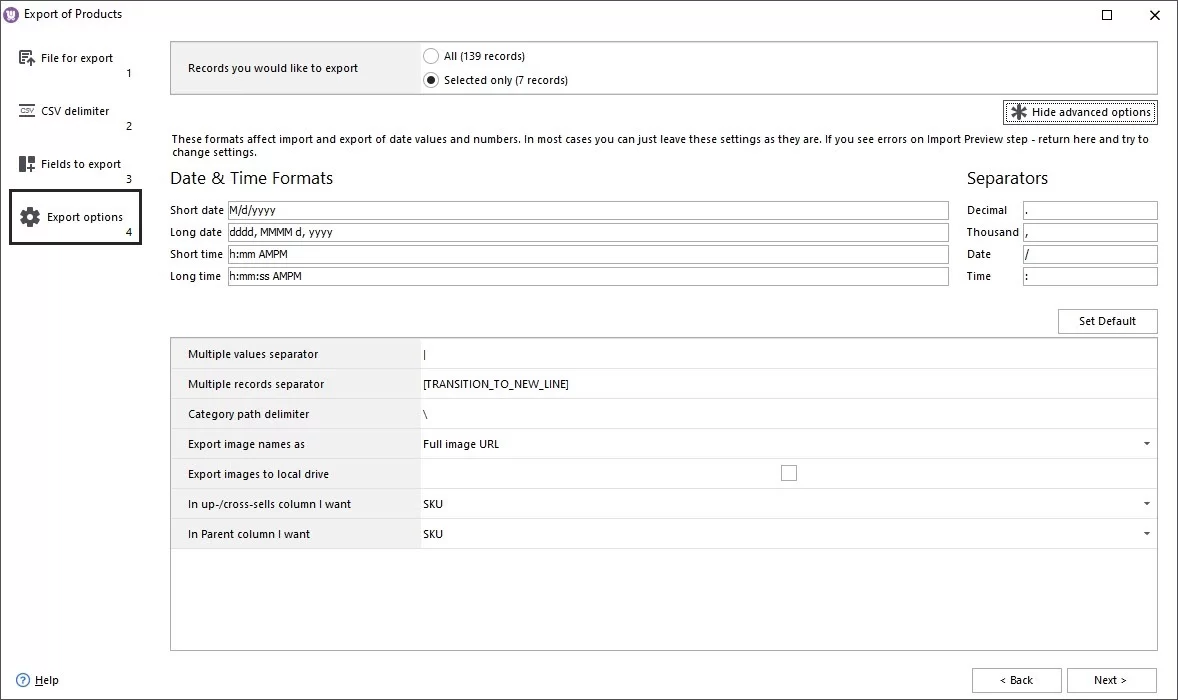Click the Next button to continue
Image resolution: width=1178 pixels, height=700 pixels.
point(1111,680)
